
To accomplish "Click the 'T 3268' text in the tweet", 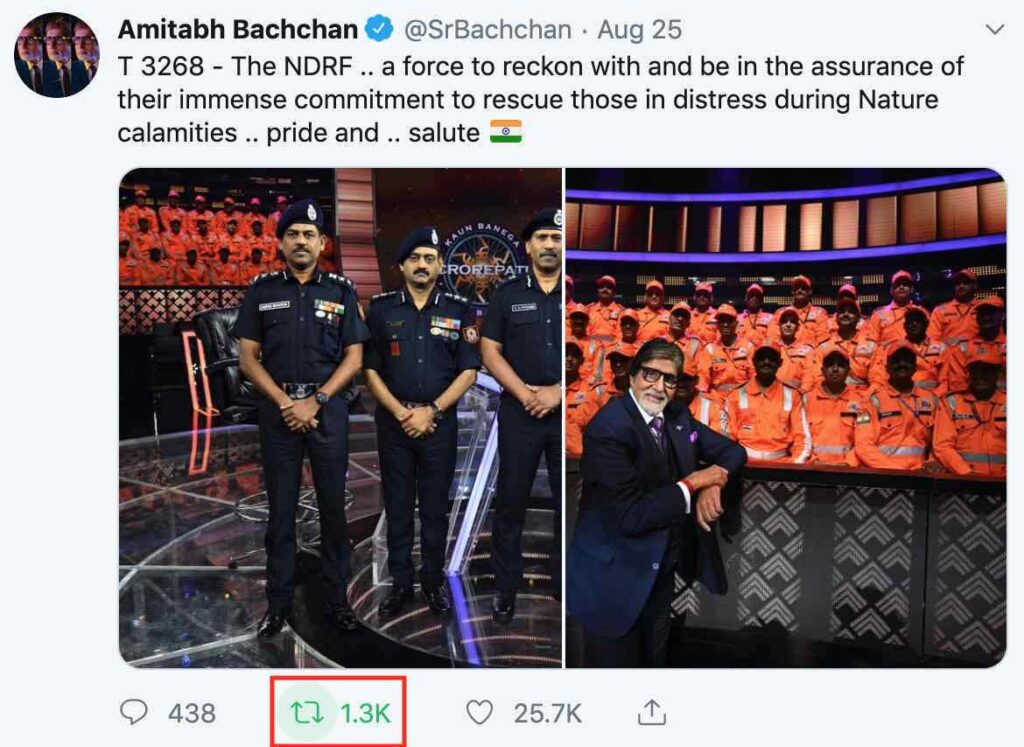I will tap(160, 67).
